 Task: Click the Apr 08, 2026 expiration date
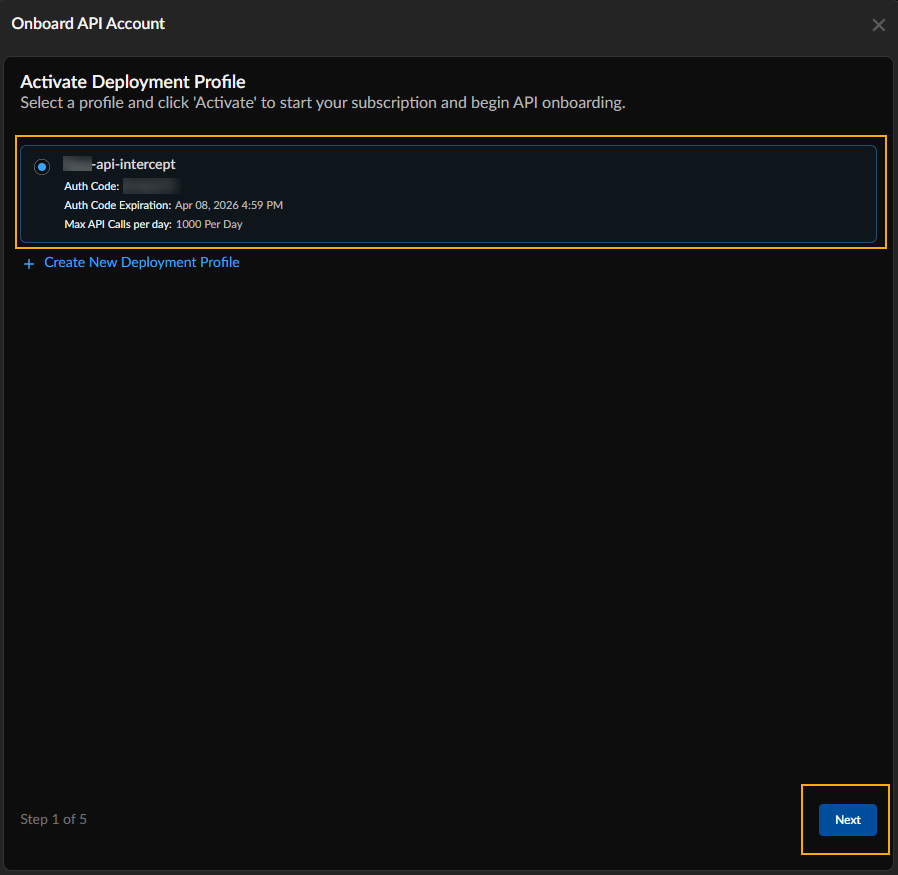pos(229,205)
